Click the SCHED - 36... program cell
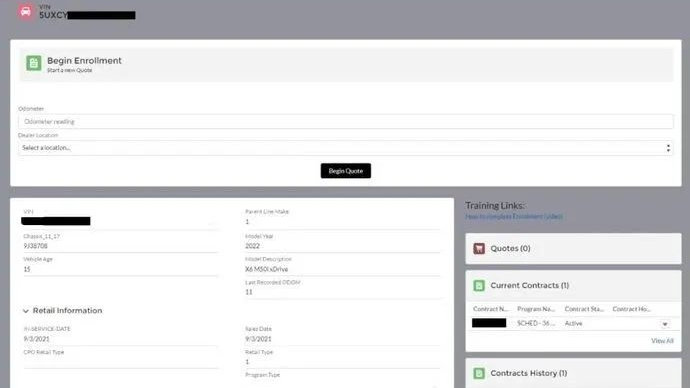 click(536, 323)
